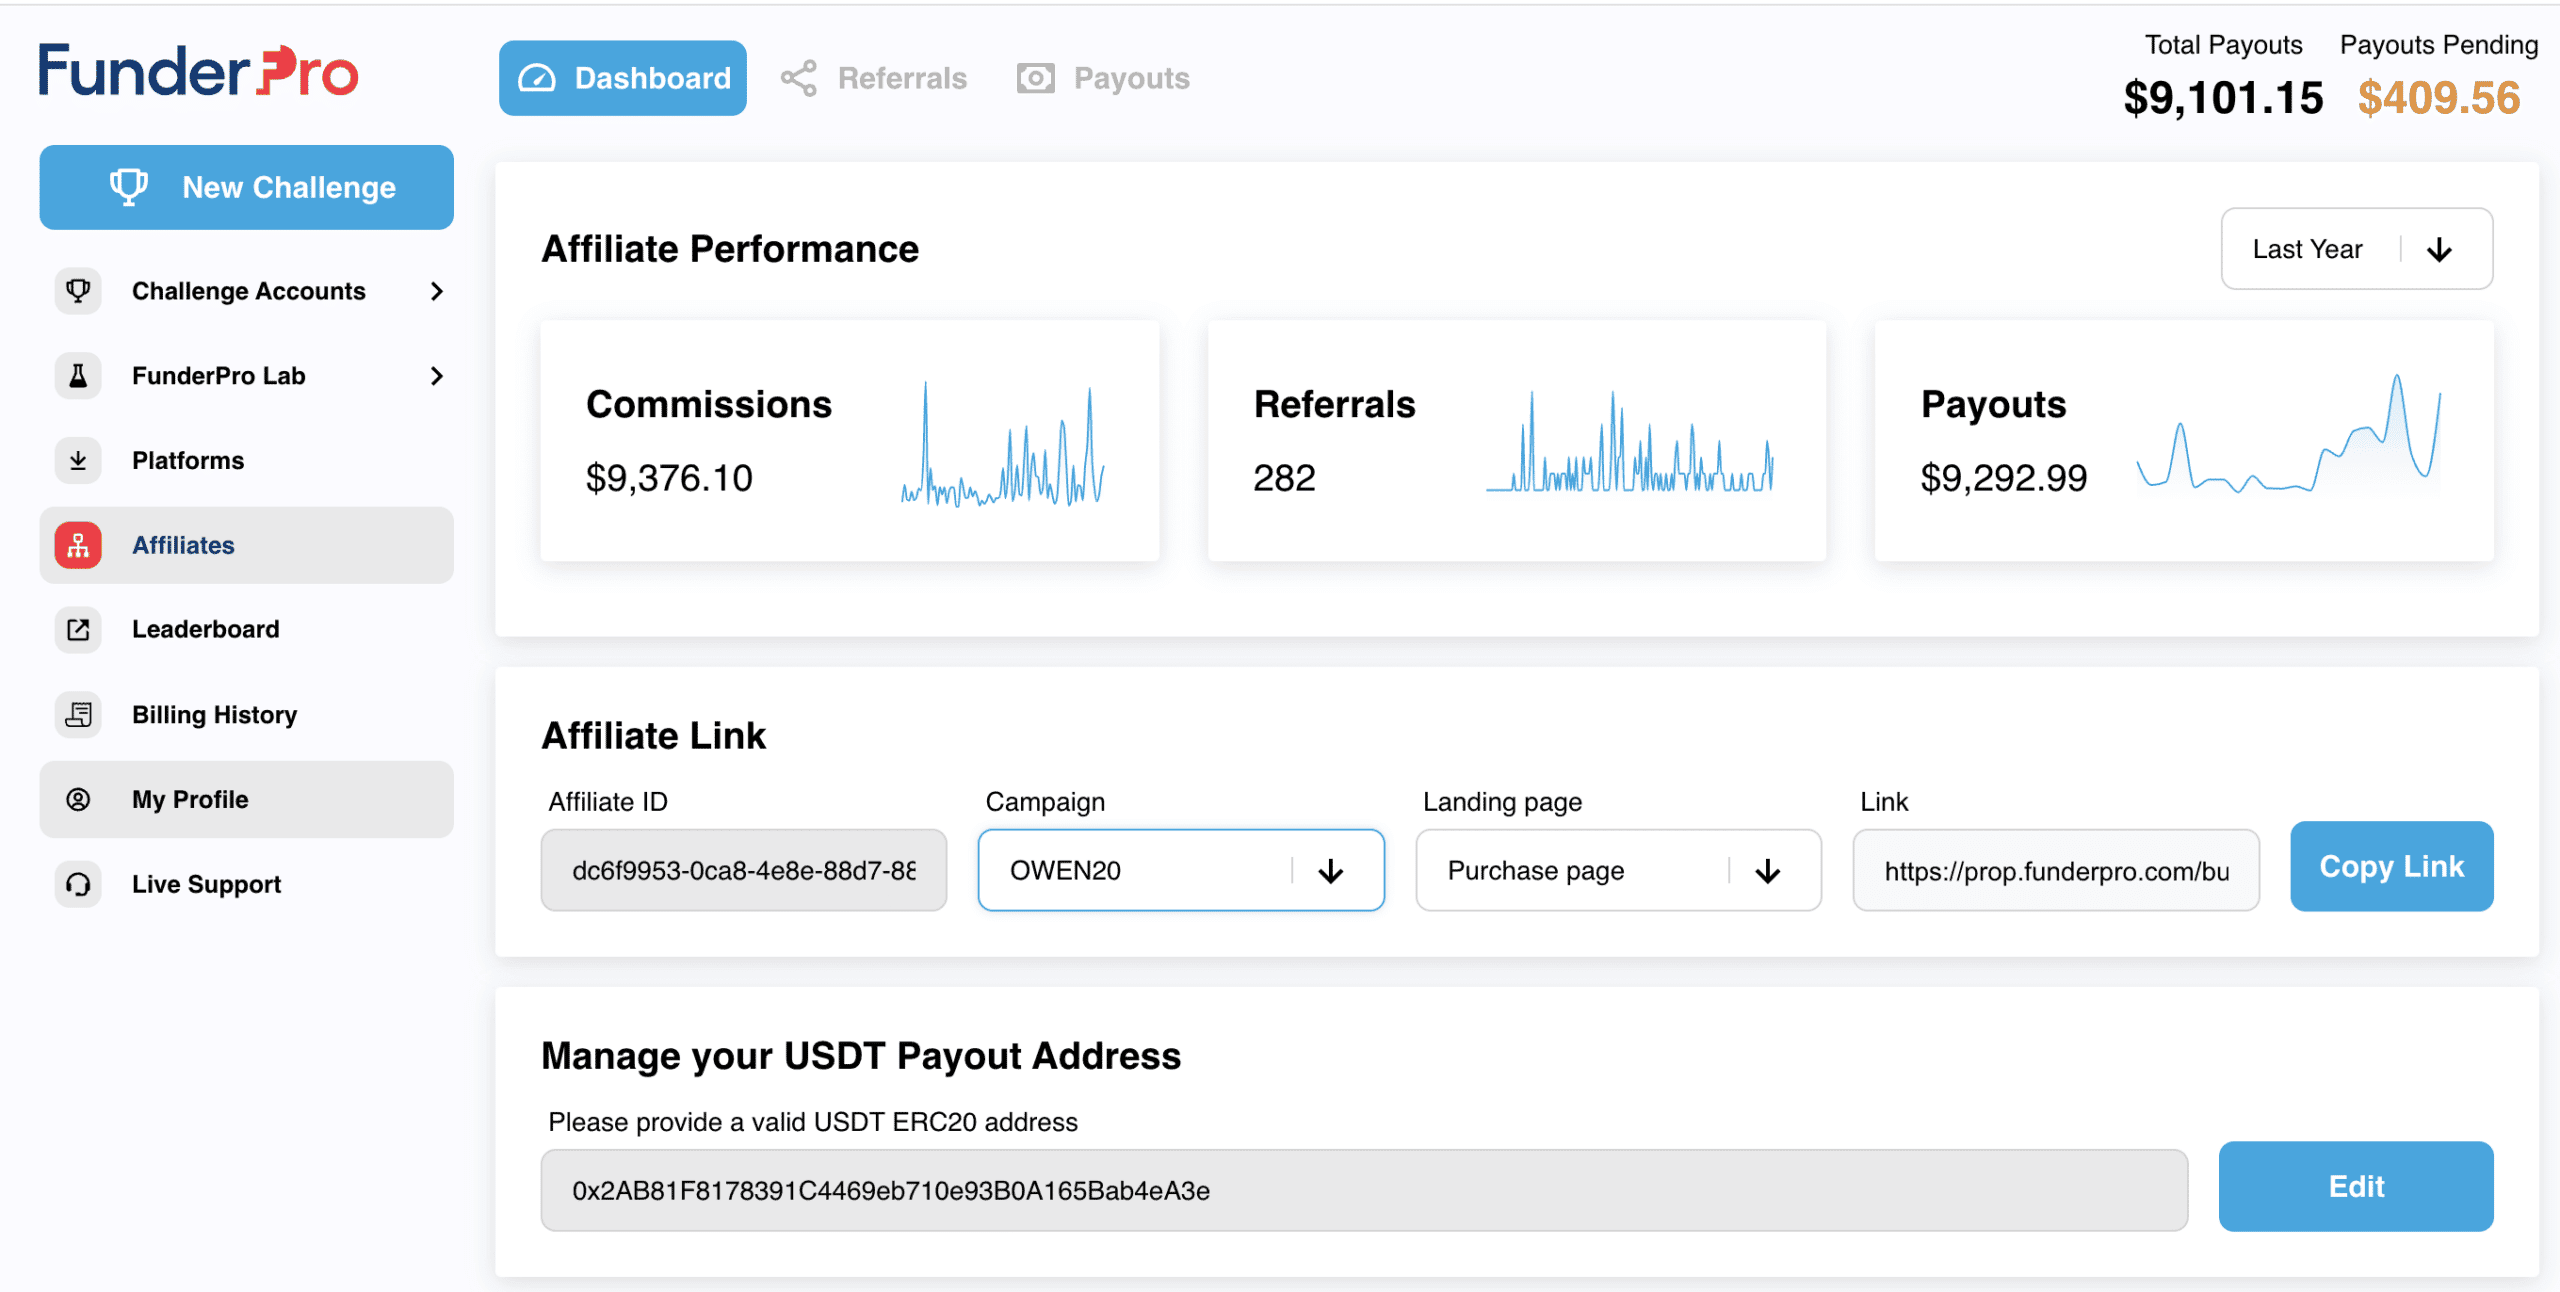
Task: Switch to the Referrals tab
Action: pos(874,78)
